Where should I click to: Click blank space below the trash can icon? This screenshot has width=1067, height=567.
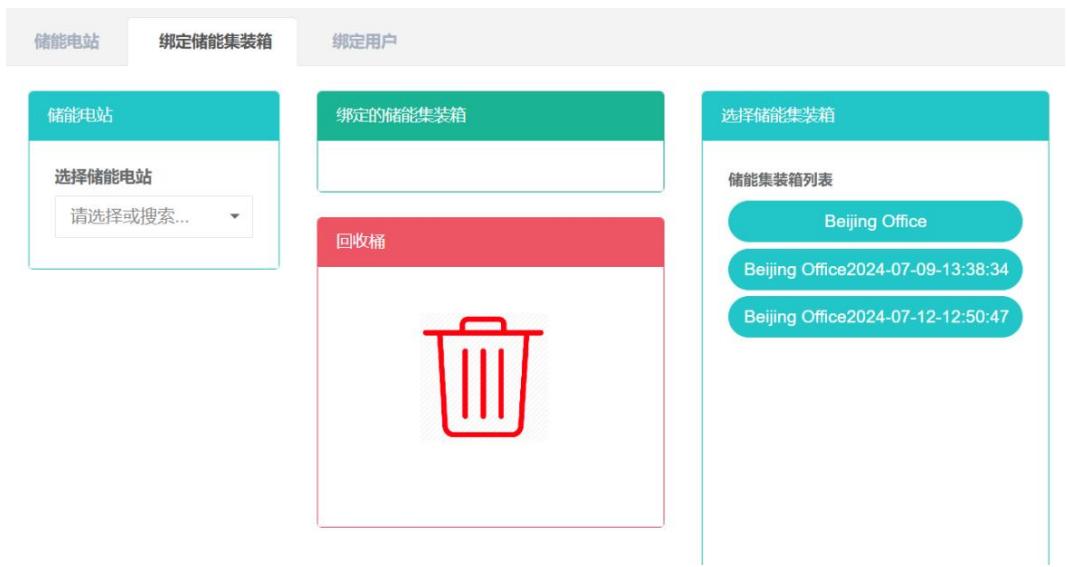(x=490, y=485)
